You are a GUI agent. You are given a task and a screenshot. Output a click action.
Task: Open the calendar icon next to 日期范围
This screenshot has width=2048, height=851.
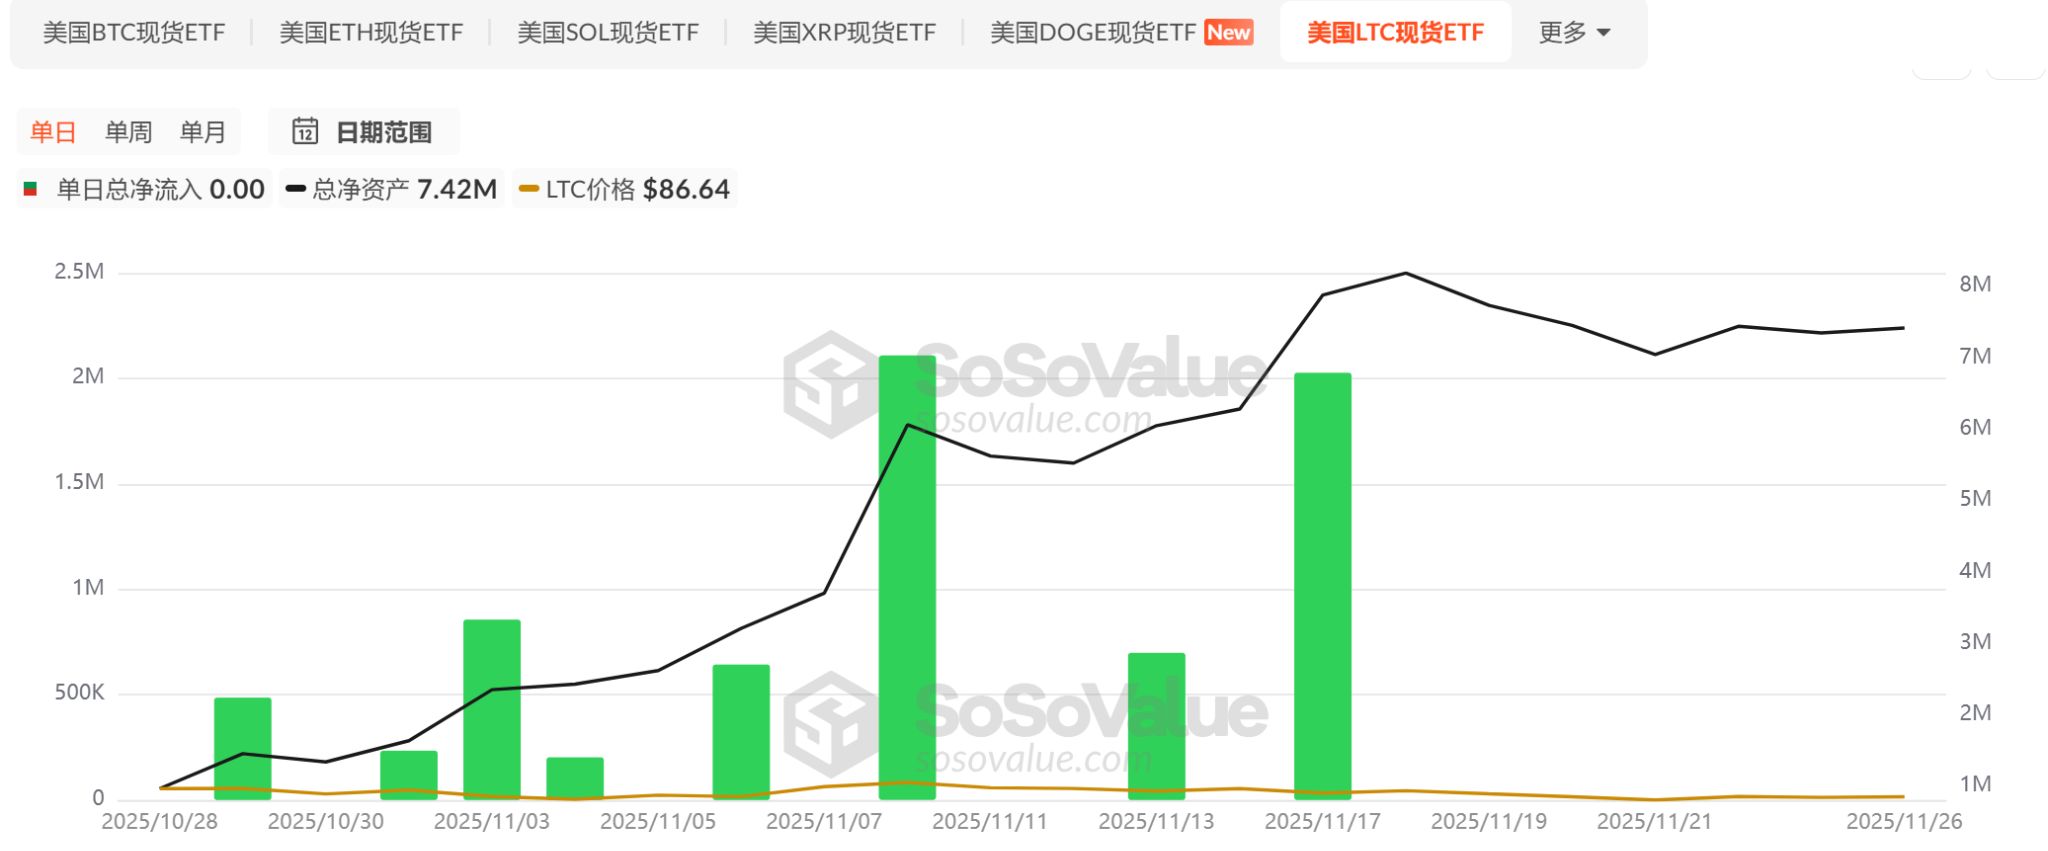306,131
